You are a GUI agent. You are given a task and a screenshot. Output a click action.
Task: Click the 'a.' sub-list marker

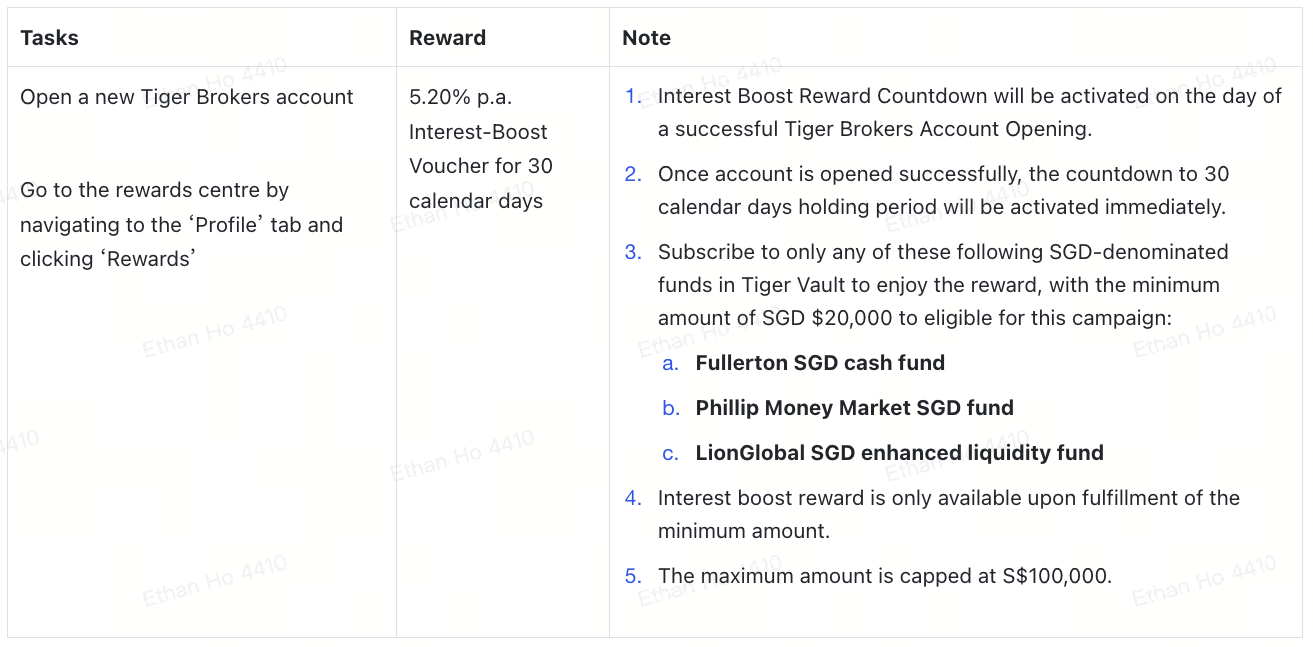point(670,363)
